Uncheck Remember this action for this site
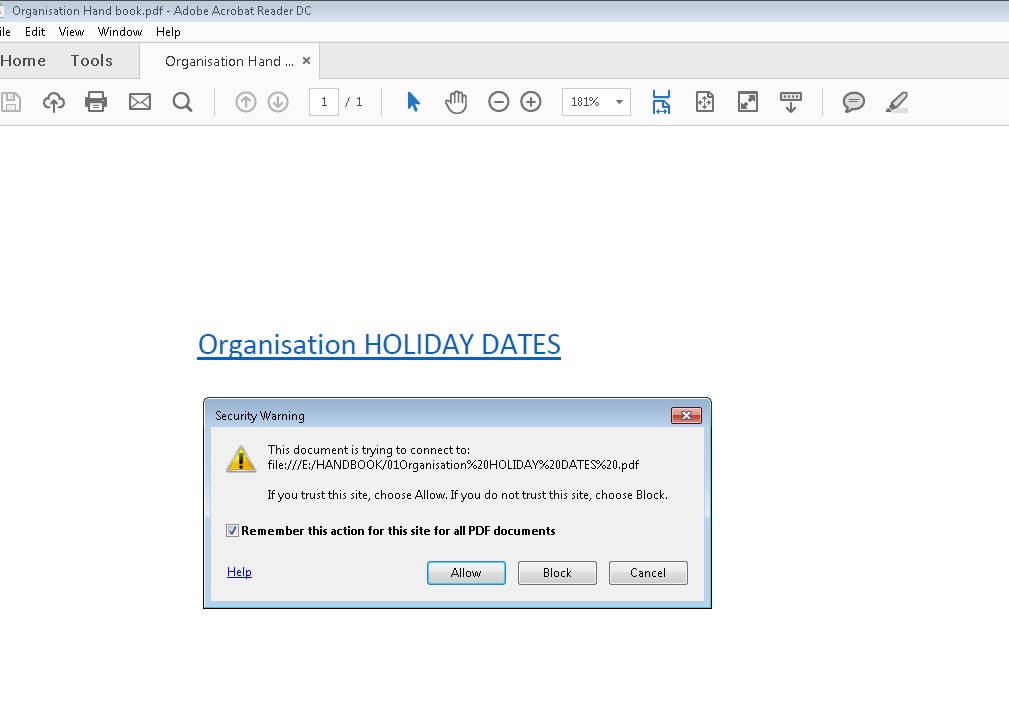The height and width of the screenshot is (708, 1009). pos(231,530)
